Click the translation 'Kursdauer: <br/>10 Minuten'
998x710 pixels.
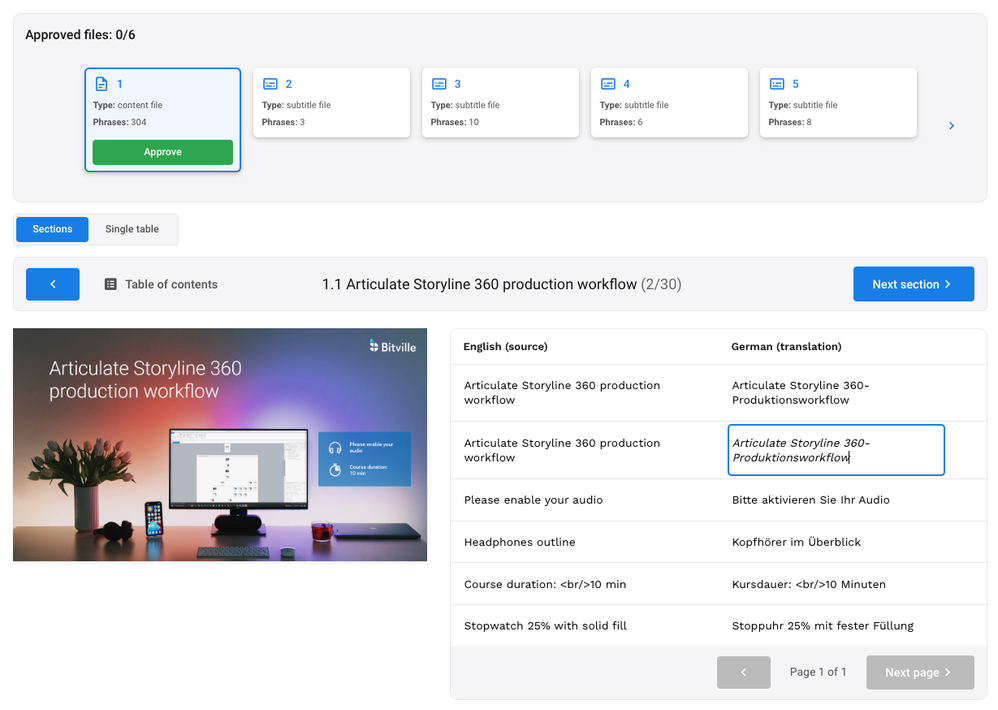[x=809, y=584]
